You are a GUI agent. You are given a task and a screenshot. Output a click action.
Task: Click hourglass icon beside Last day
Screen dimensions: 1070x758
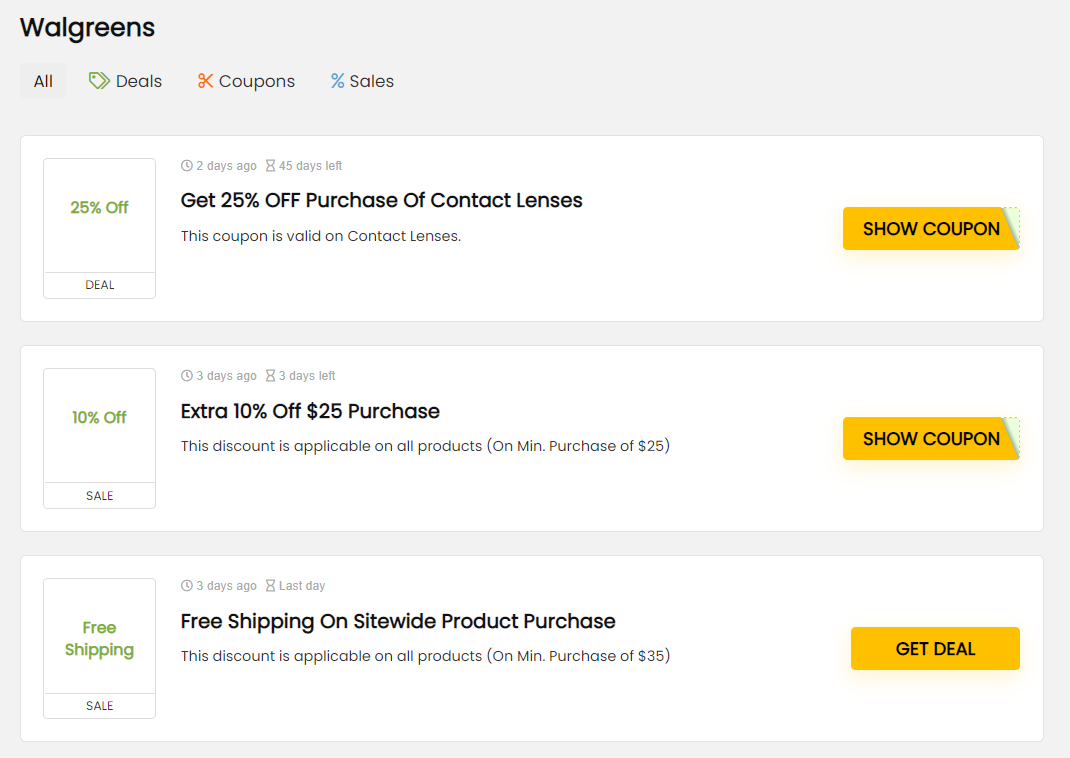tap(270, 586)
